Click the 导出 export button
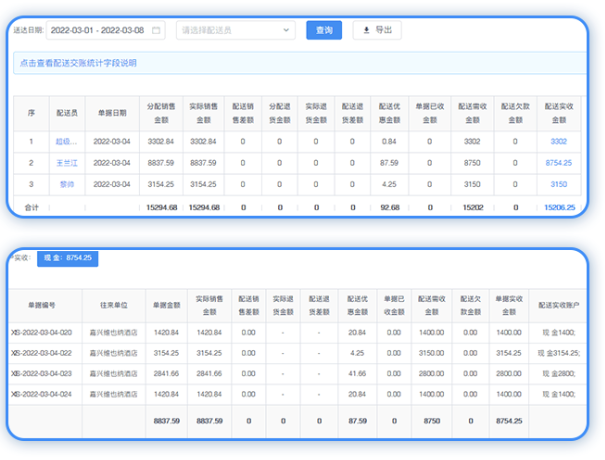The image size is (605, 460). pos(377,30)
